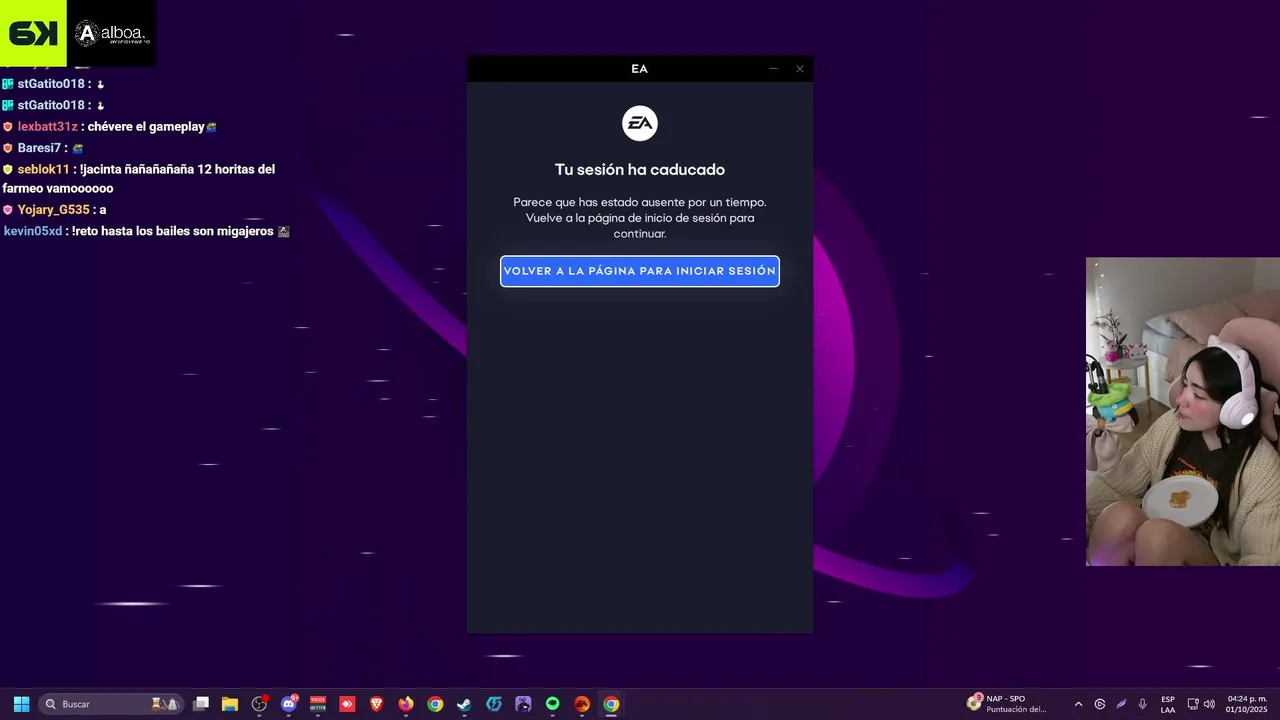This screenshot has height=720, width=1280.
Task: Click the microphone tray icon
Action: click(x=1142, y=704)
